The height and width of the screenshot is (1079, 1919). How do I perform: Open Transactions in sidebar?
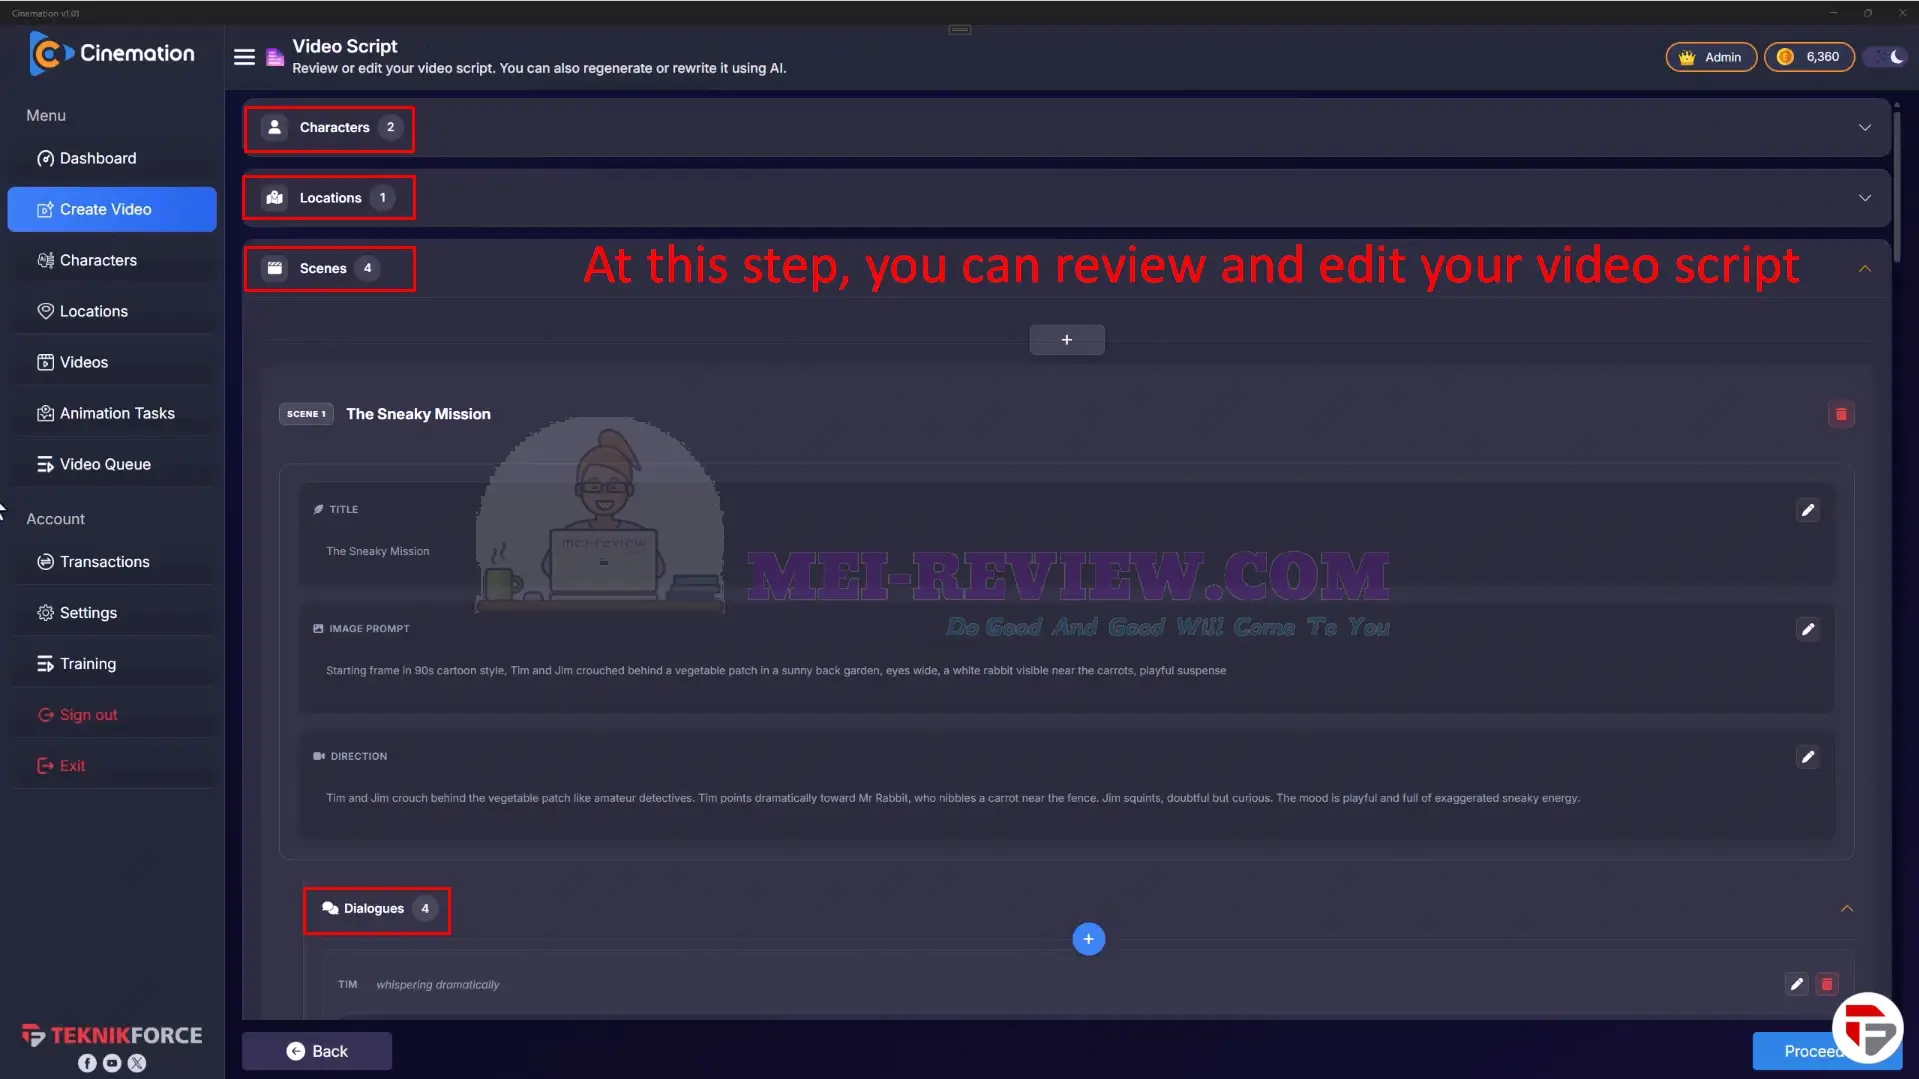[112, 562]
